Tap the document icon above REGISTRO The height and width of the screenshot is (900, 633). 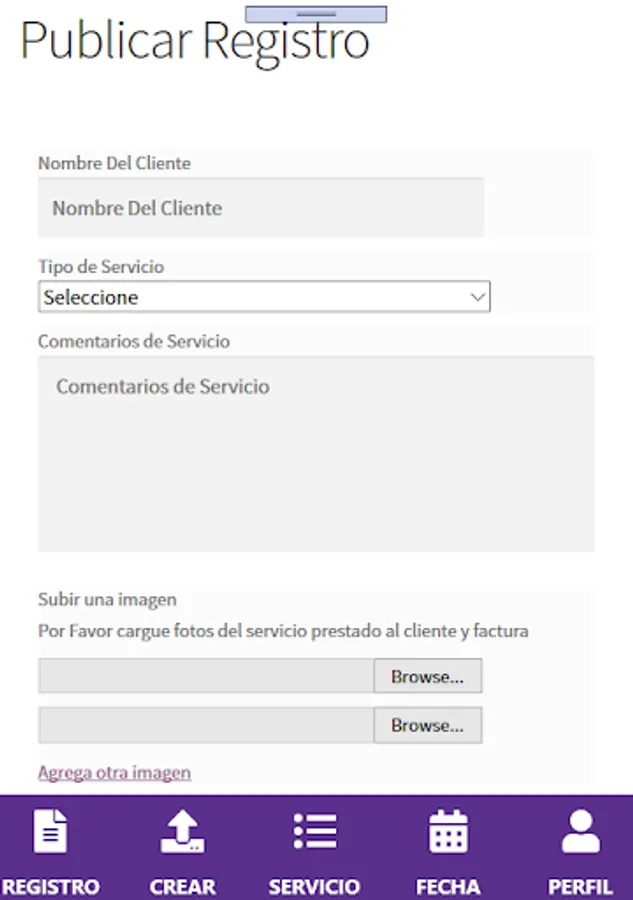coord(51,831)
